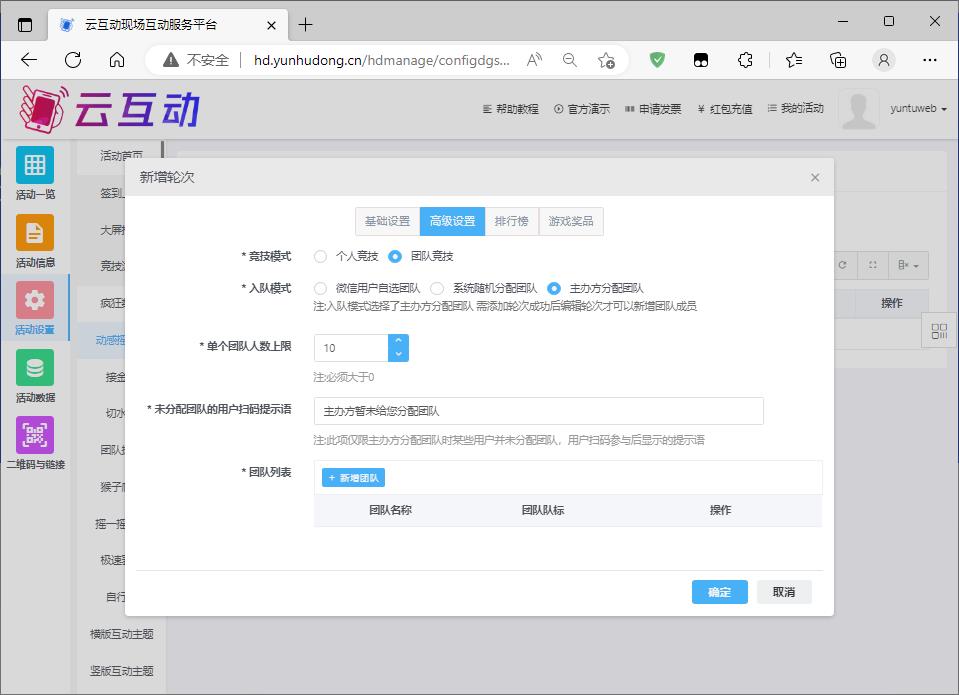
Task: Increase the team size limit with up arrow
Action: (399, 341)
